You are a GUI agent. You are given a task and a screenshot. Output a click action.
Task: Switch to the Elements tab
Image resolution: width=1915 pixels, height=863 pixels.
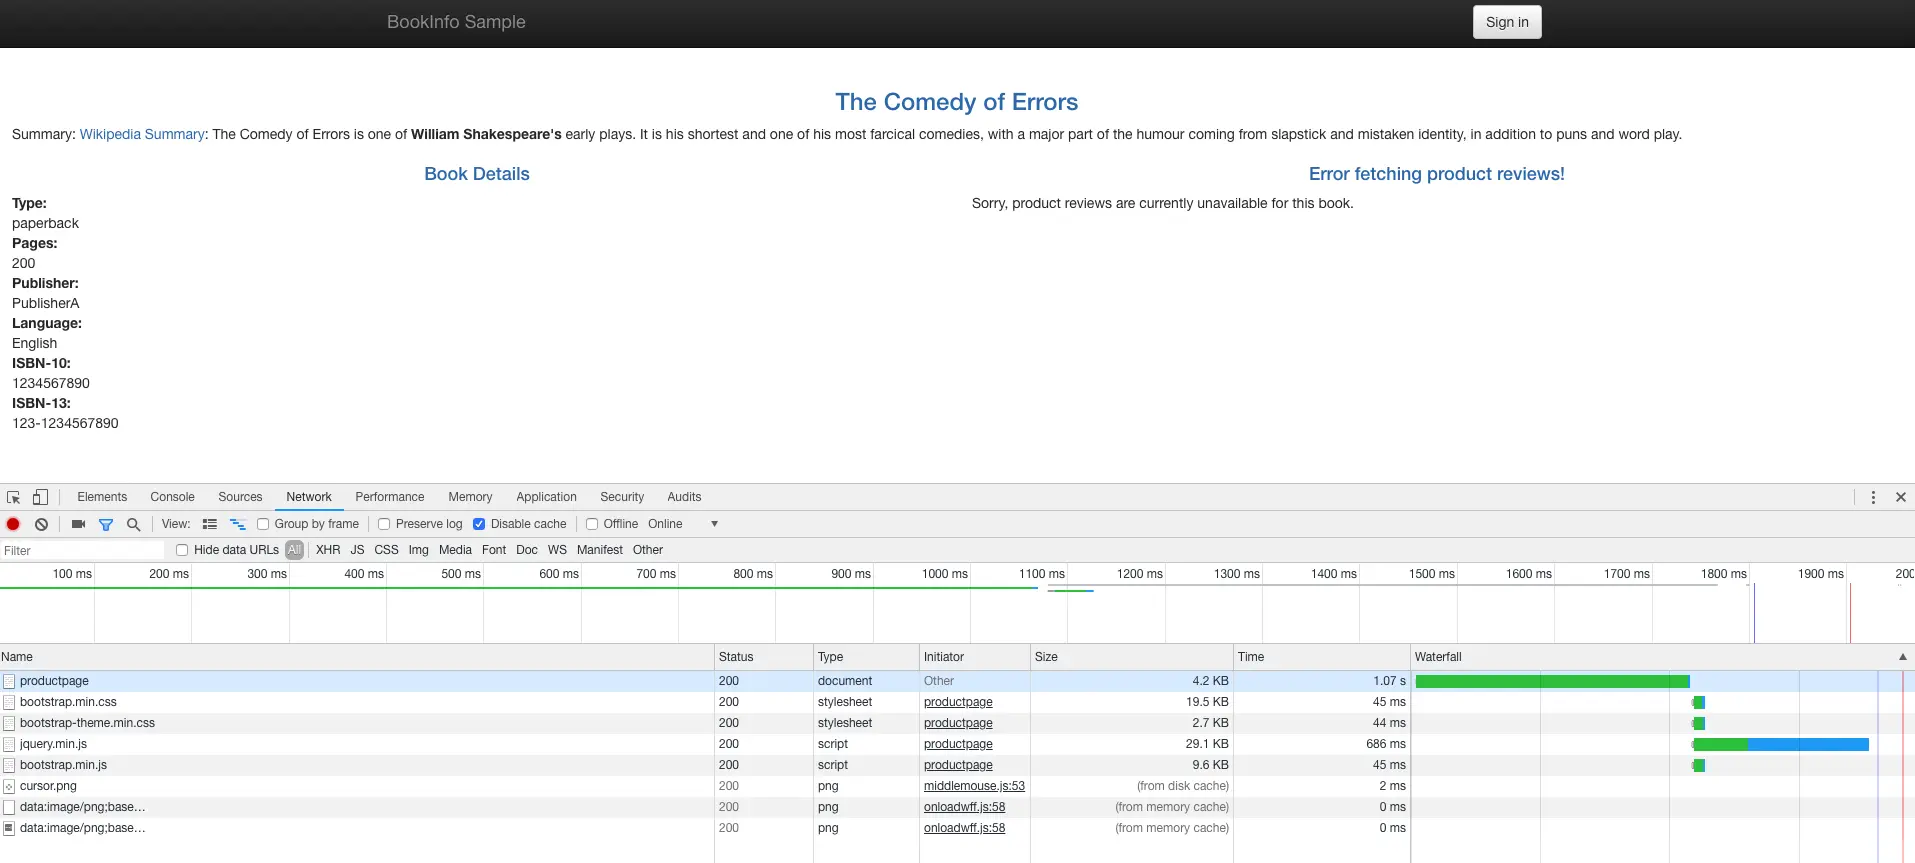coord(102,497)
